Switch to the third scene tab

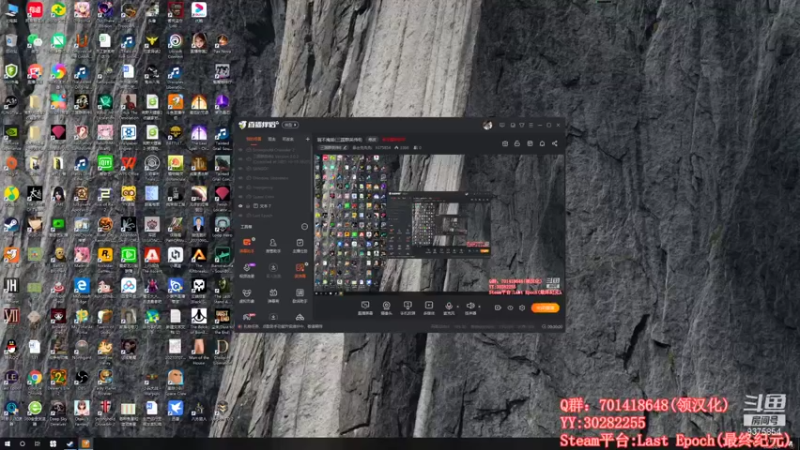tap(288, 139)
